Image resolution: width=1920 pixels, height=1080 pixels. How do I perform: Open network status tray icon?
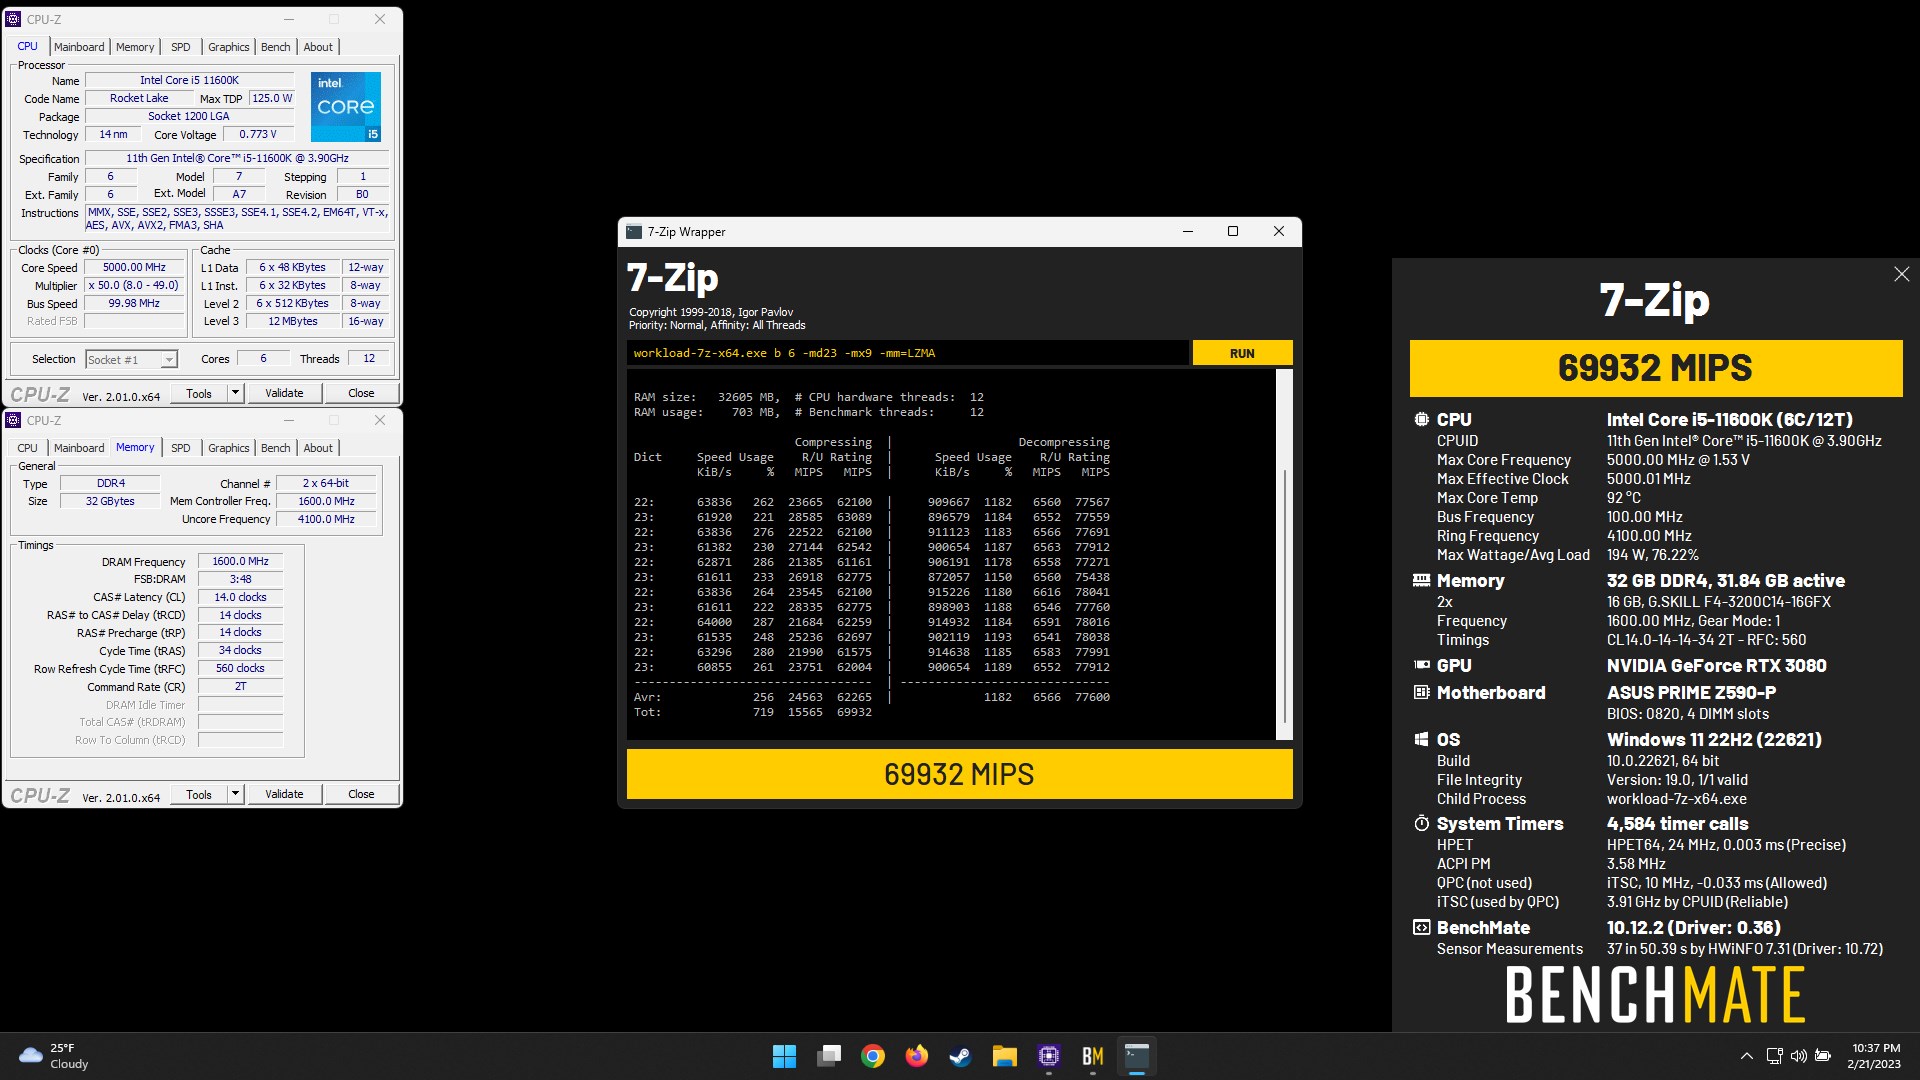tap(1774, 1056)
